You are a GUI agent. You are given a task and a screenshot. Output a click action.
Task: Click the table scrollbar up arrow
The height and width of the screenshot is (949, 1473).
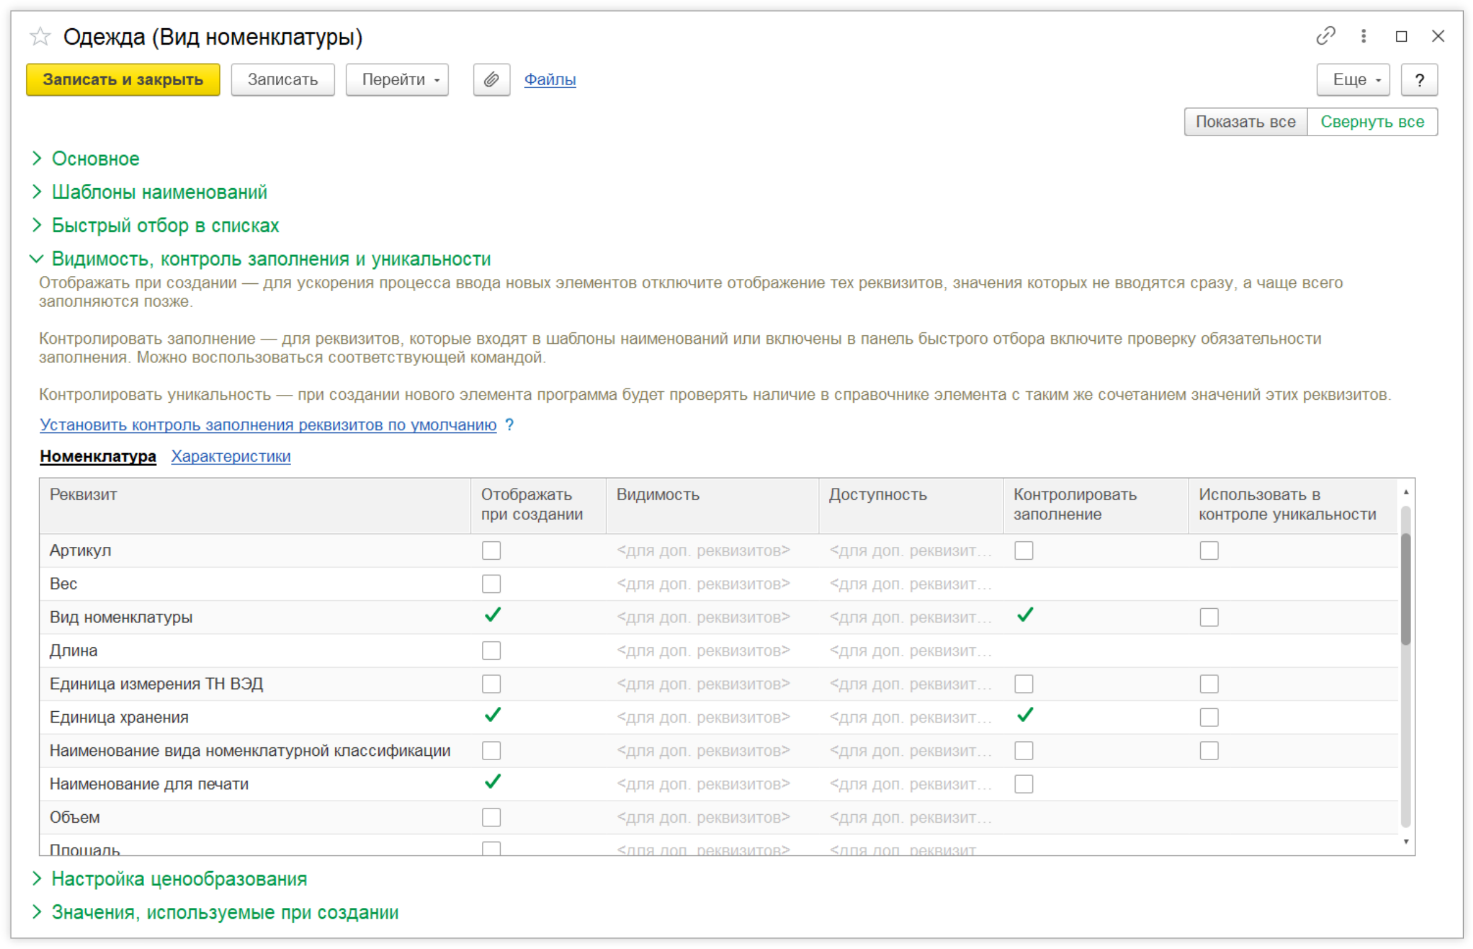1406,492
